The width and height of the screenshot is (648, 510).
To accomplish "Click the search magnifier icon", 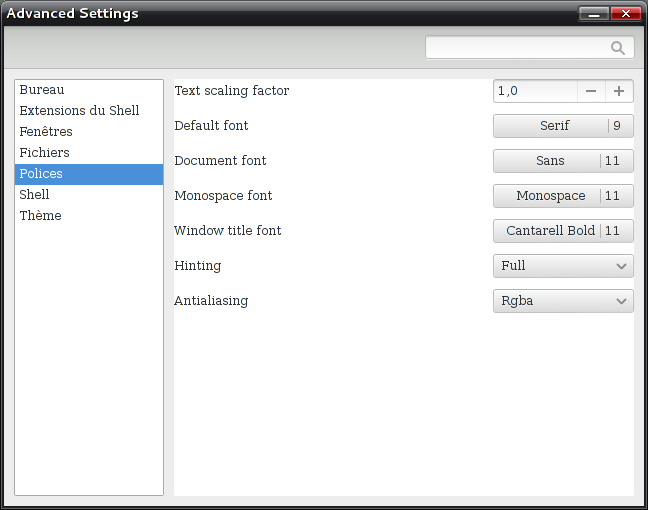I will click(x=618, y=48).
